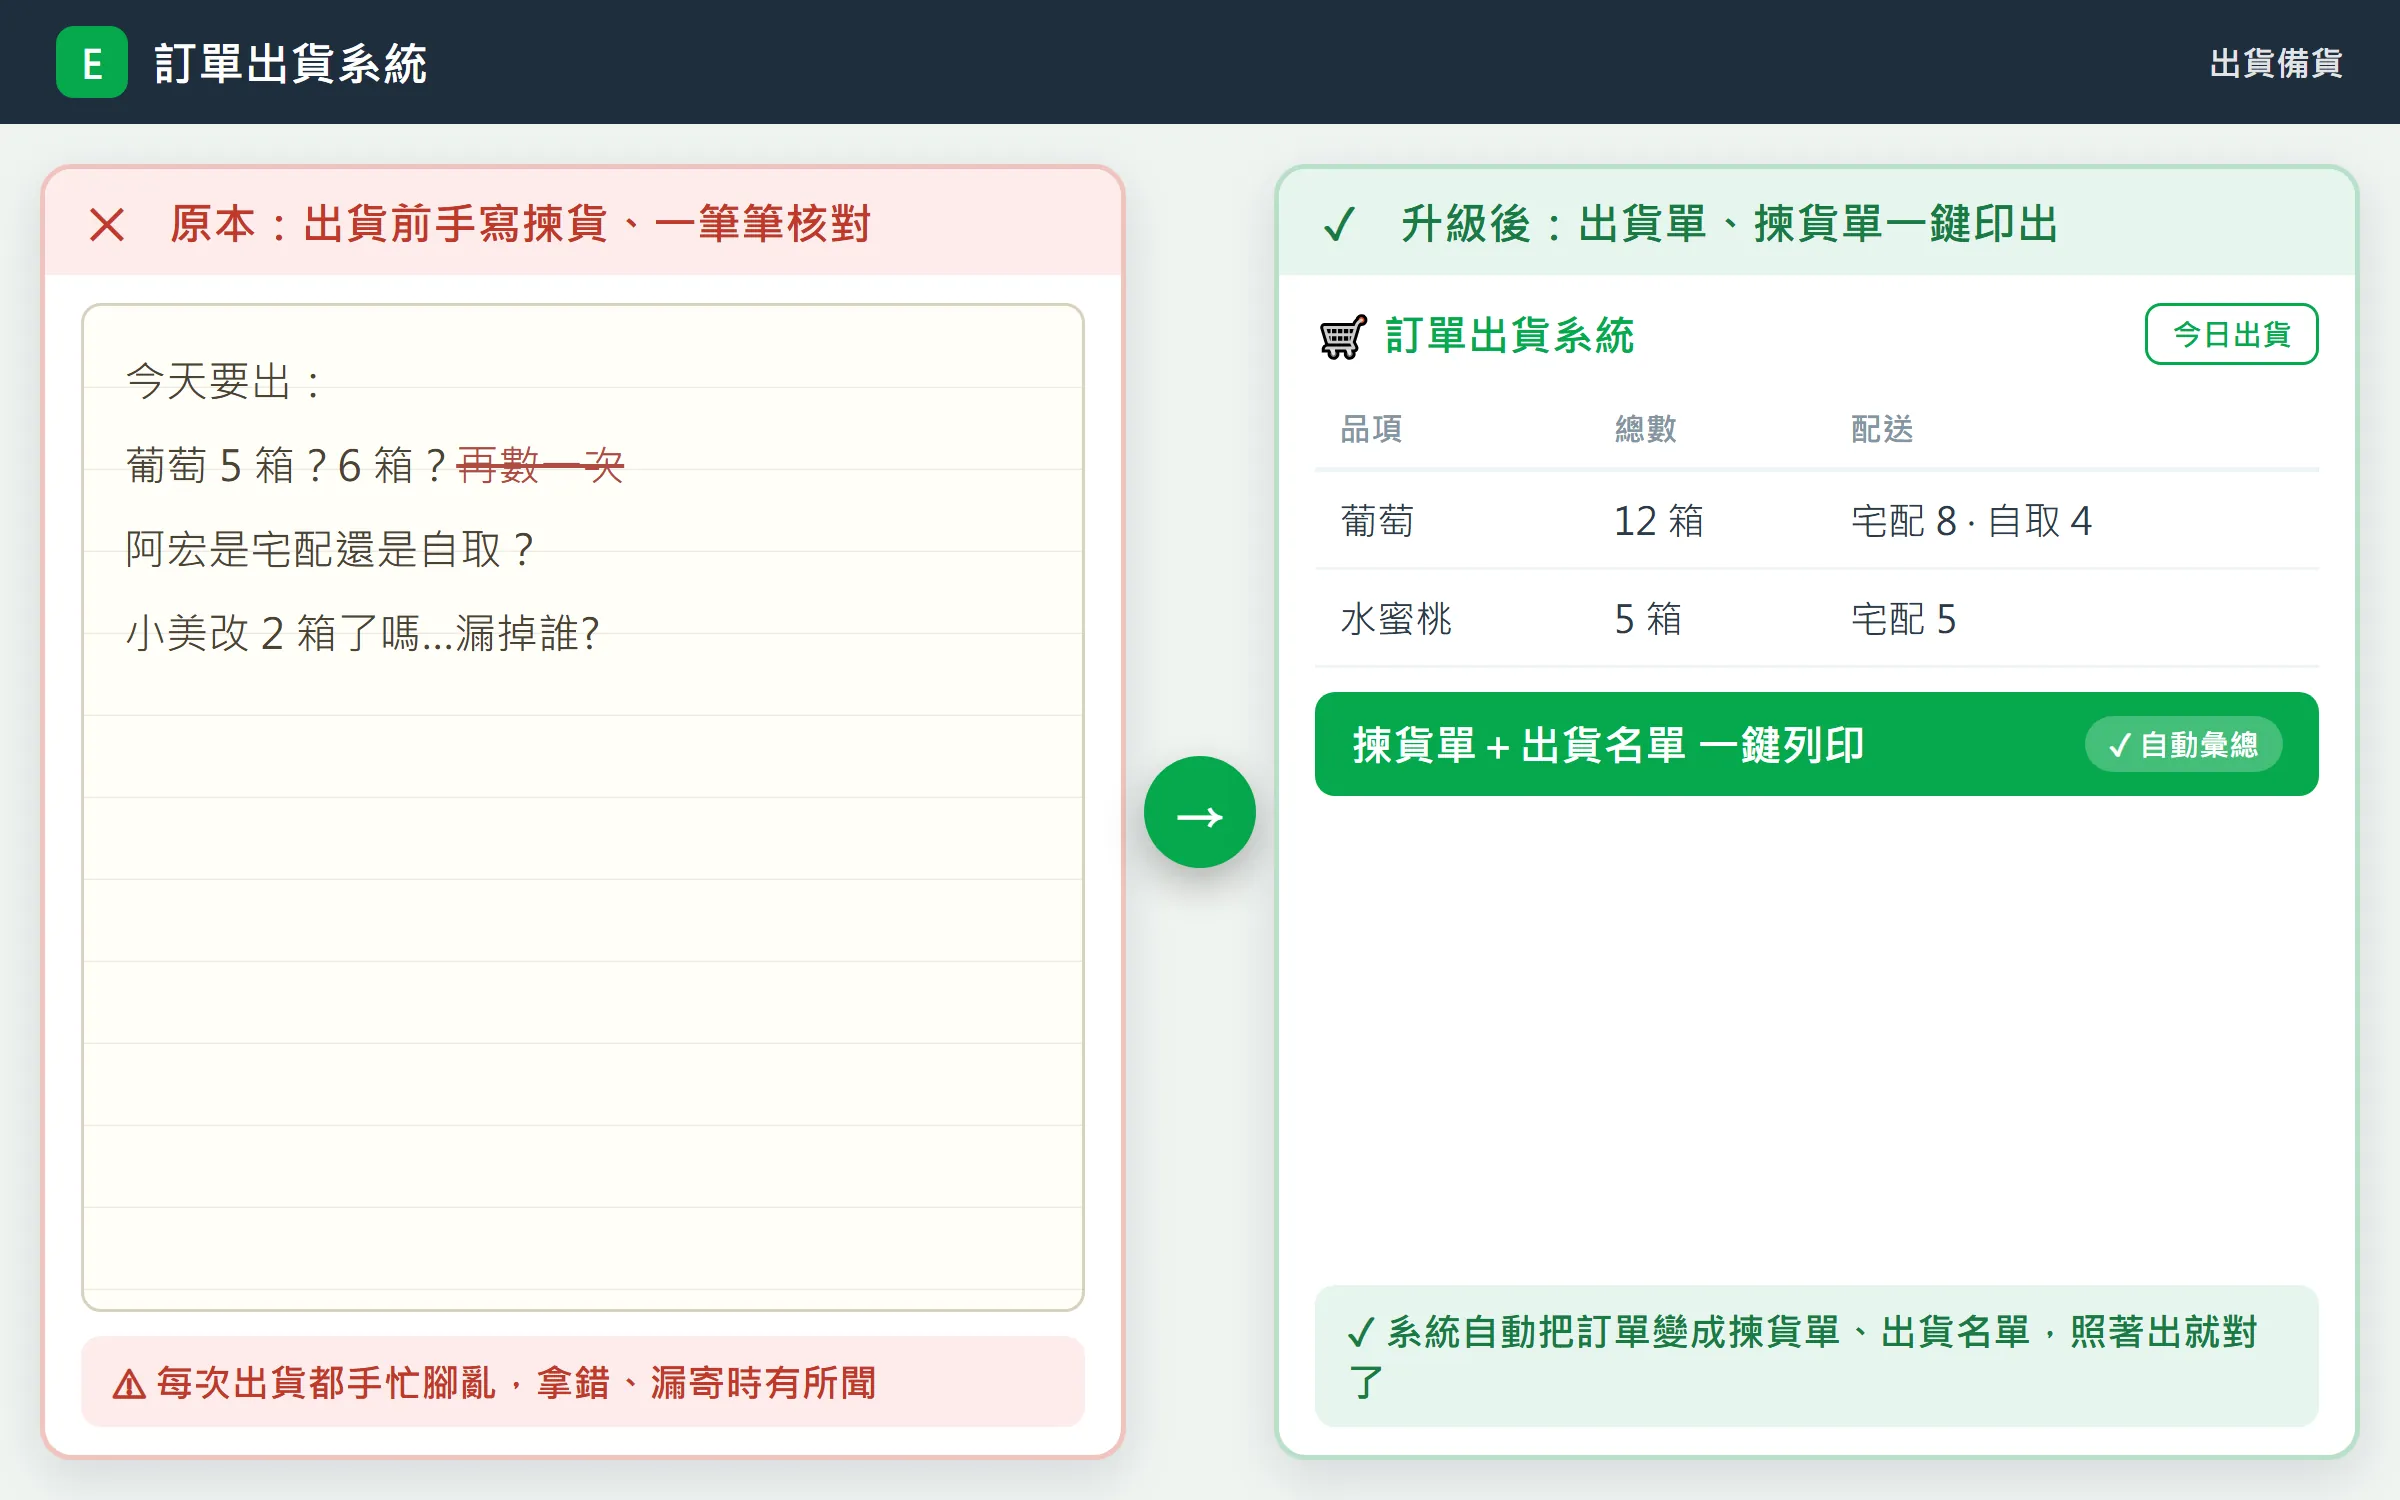Viewport: 2400px width, 1500px height.
Task: Click the 總數 column header
Action: [1645, 429]
